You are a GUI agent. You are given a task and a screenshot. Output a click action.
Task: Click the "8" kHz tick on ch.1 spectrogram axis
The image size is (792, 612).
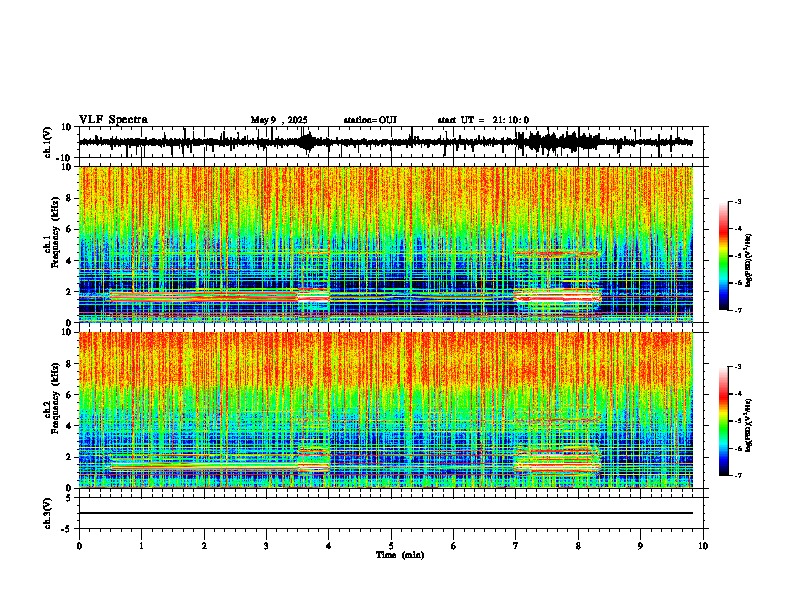[x=71, y=198]
